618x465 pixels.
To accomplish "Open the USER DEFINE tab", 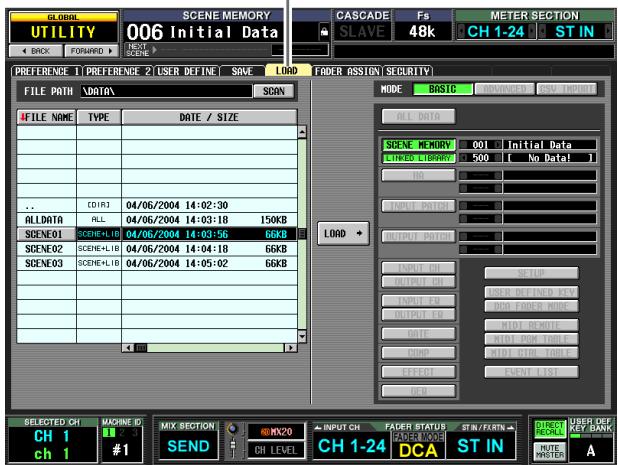I will (x=187, y=71).
